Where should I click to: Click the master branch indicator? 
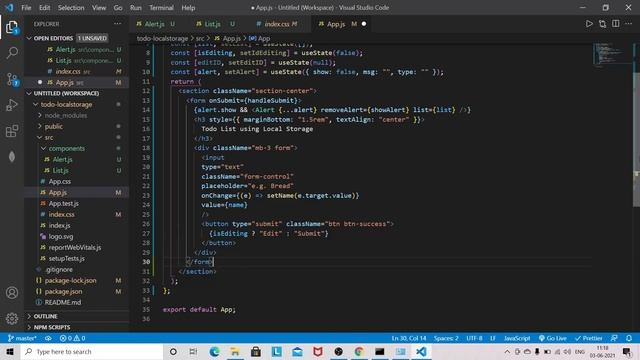coord(22,338)
